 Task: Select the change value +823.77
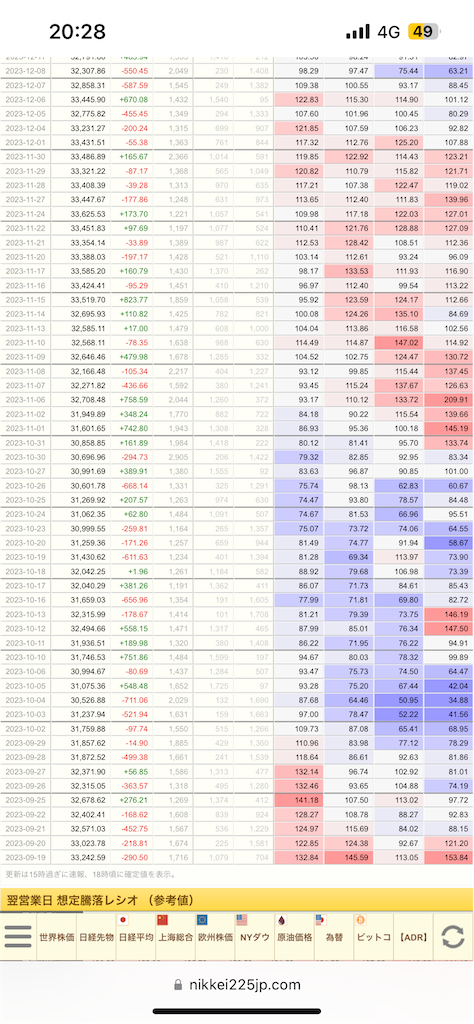coord(134,300)
